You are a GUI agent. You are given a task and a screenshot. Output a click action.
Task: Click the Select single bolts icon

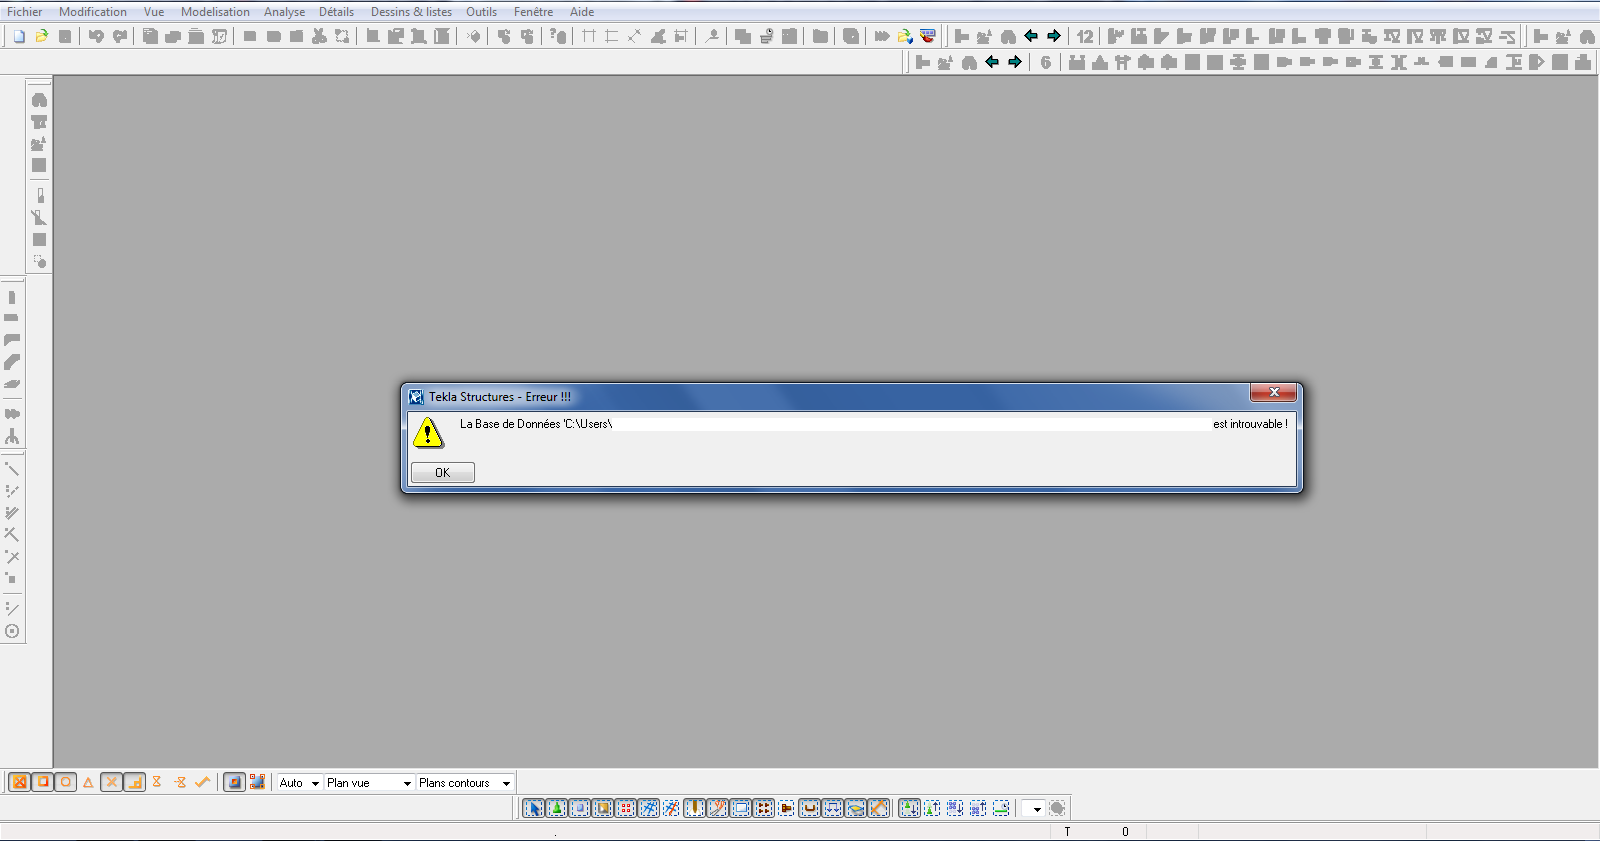(x=787, y=808)
